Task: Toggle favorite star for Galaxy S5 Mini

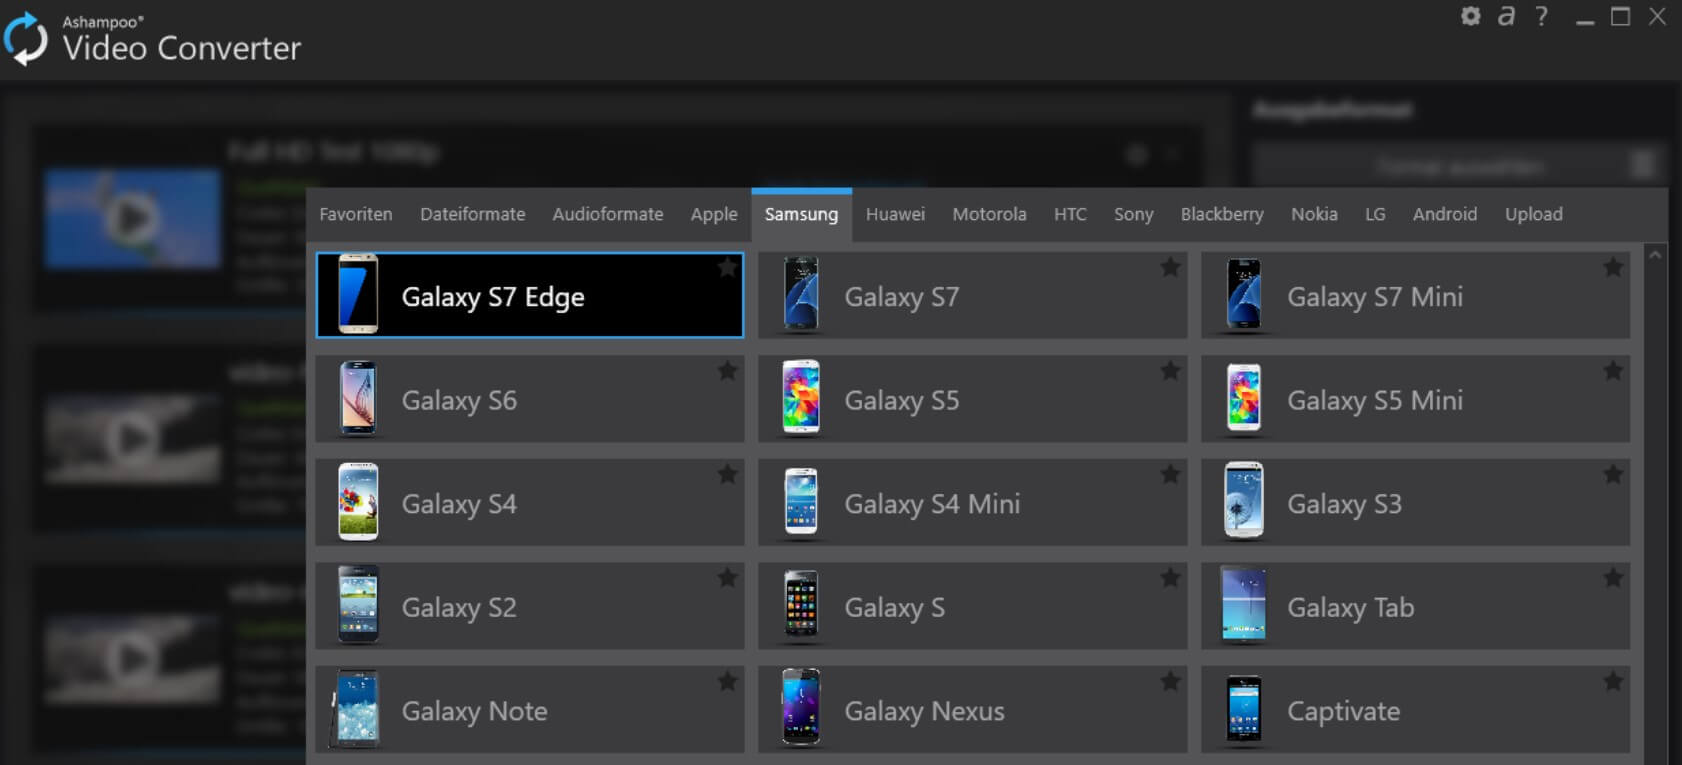Action: tap(1613, 371)
